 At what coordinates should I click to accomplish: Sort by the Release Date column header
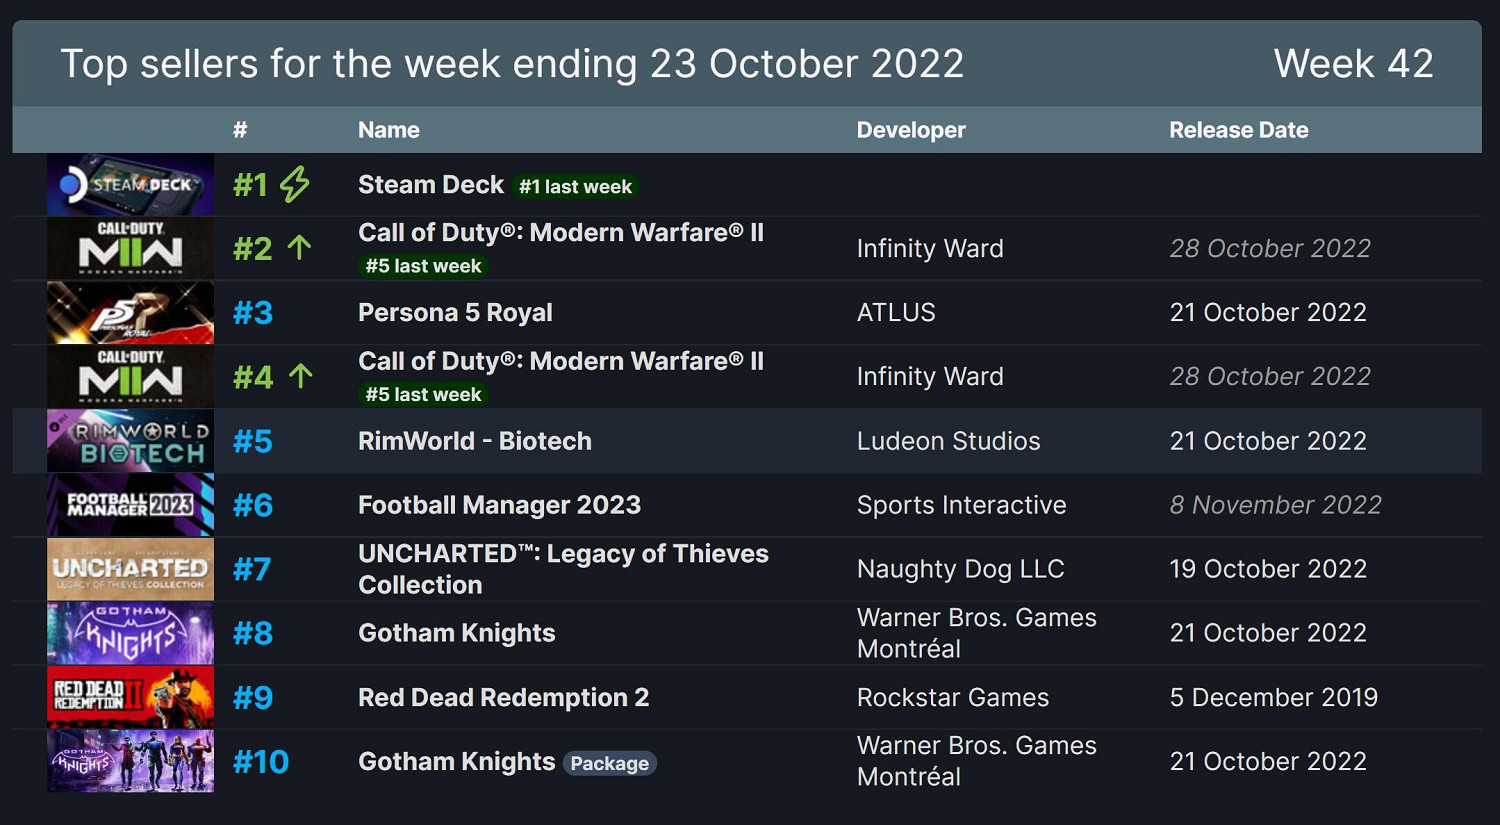(x=1238, y=130)
